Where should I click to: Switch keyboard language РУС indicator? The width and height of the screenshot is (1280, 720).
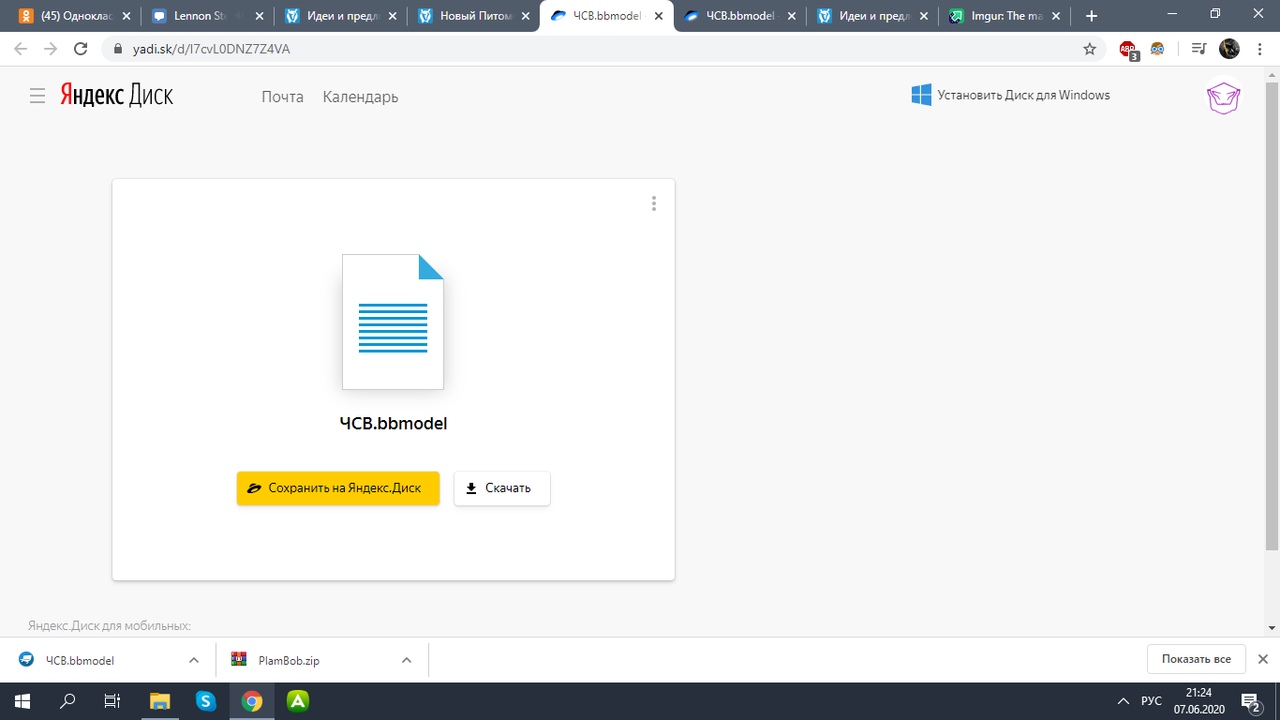[1151, 701]
